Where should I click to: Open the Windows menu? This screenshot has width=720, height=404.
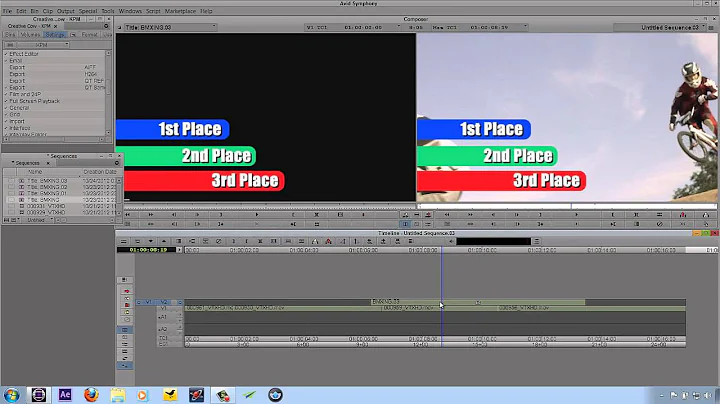[130, 11]
